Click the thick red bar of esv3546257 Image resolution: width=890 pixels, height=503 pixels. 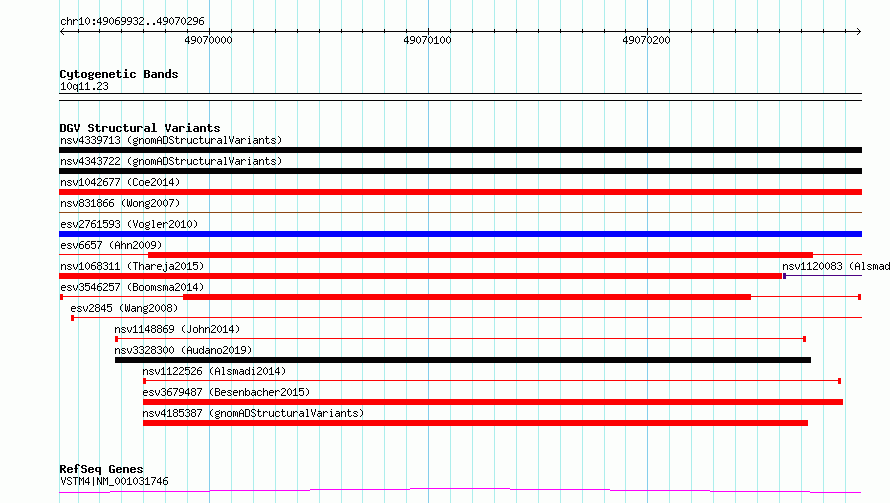pos(467,297)
